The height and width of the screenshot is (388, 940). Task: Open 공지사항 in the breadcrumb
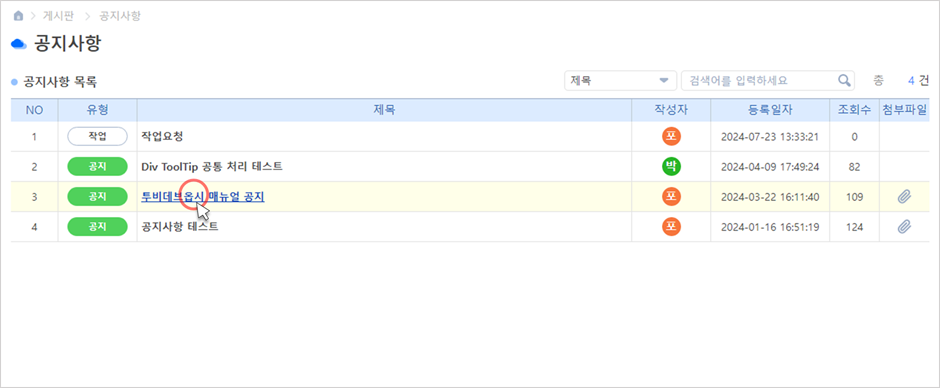click(x=120, y=16)
